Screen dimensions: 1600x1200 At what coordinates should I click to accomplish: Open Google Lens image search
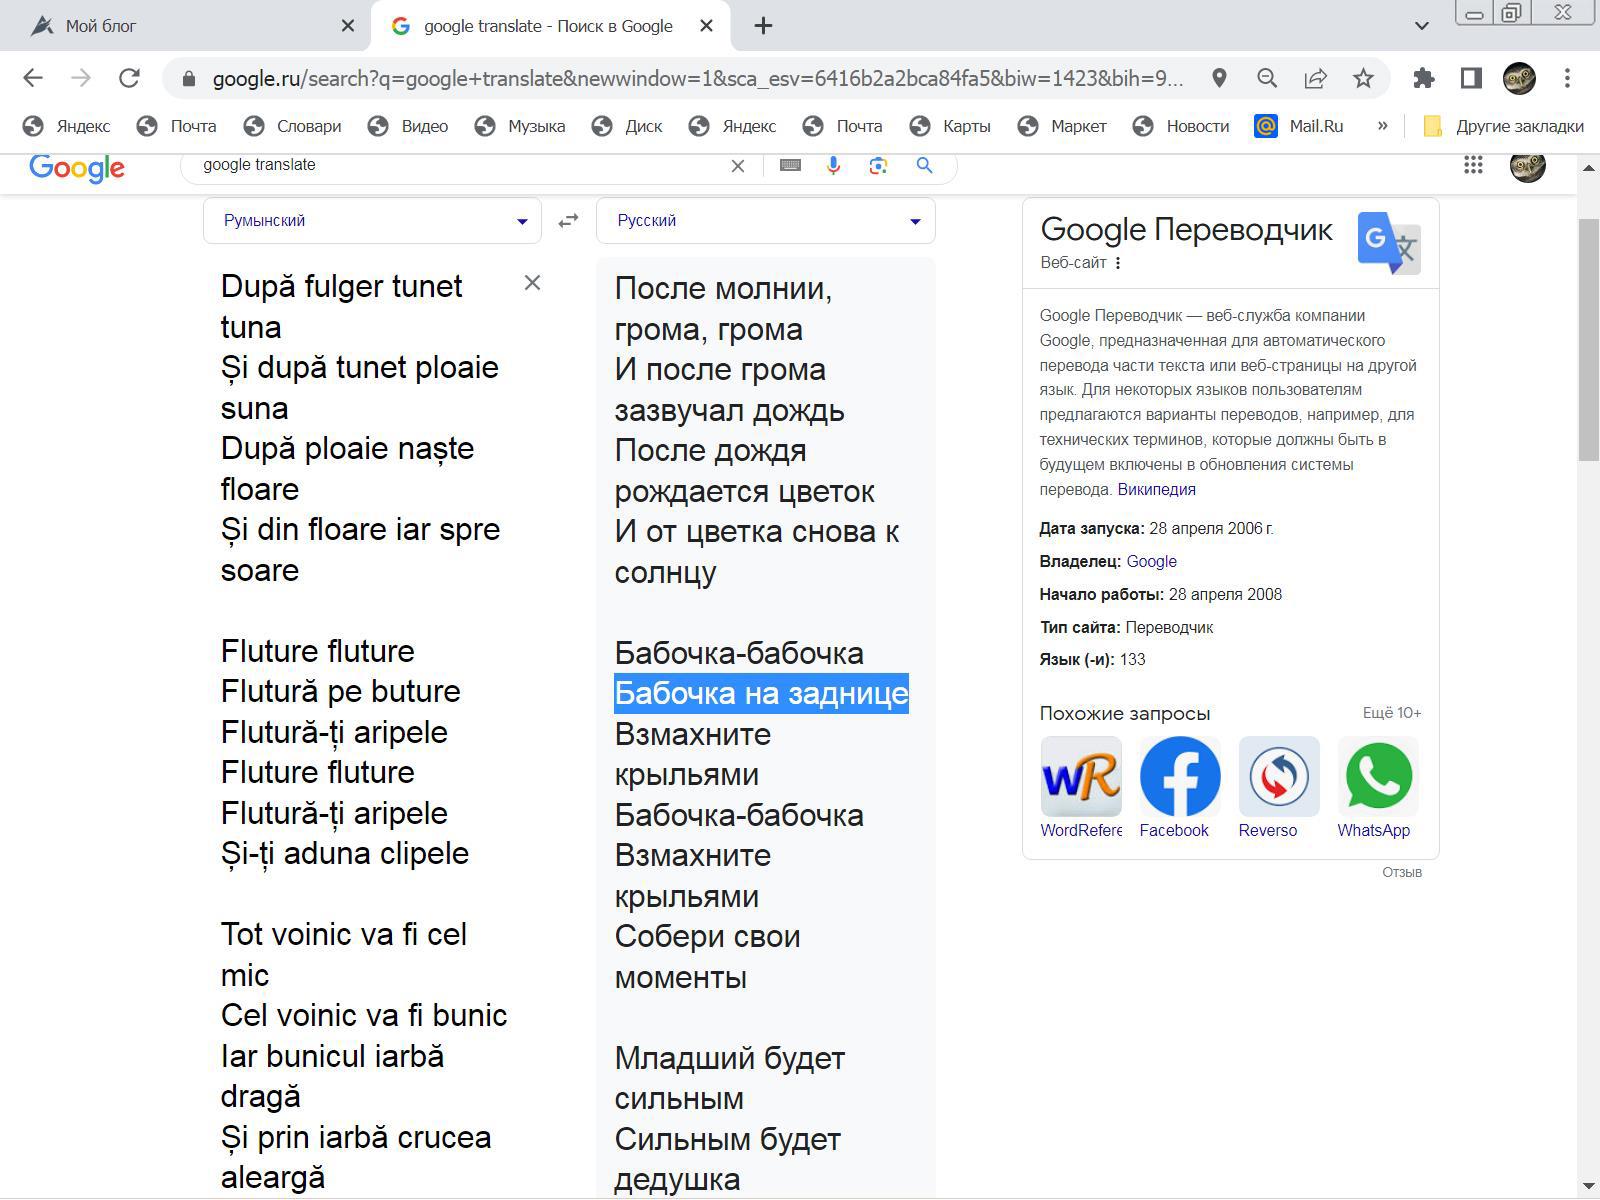coord(878,166)
